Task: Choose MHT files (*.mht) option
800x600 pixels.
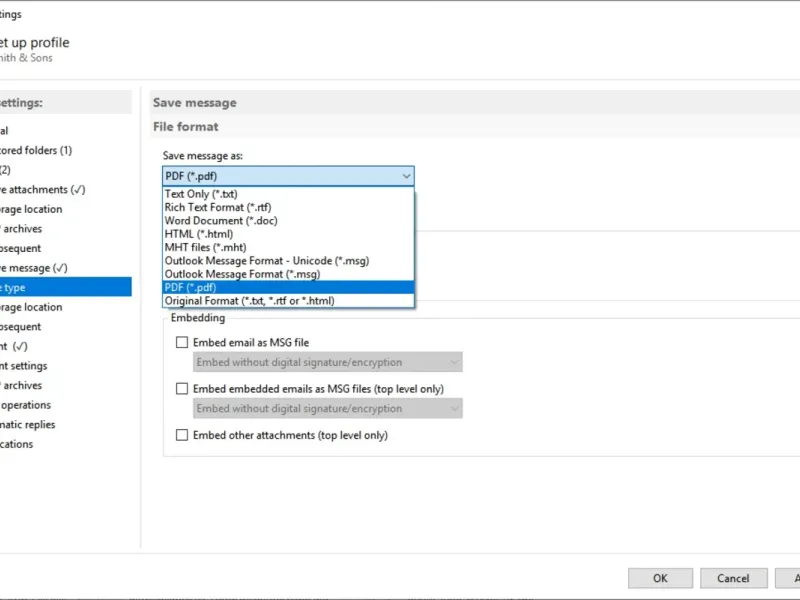Action: pos(205,247)
